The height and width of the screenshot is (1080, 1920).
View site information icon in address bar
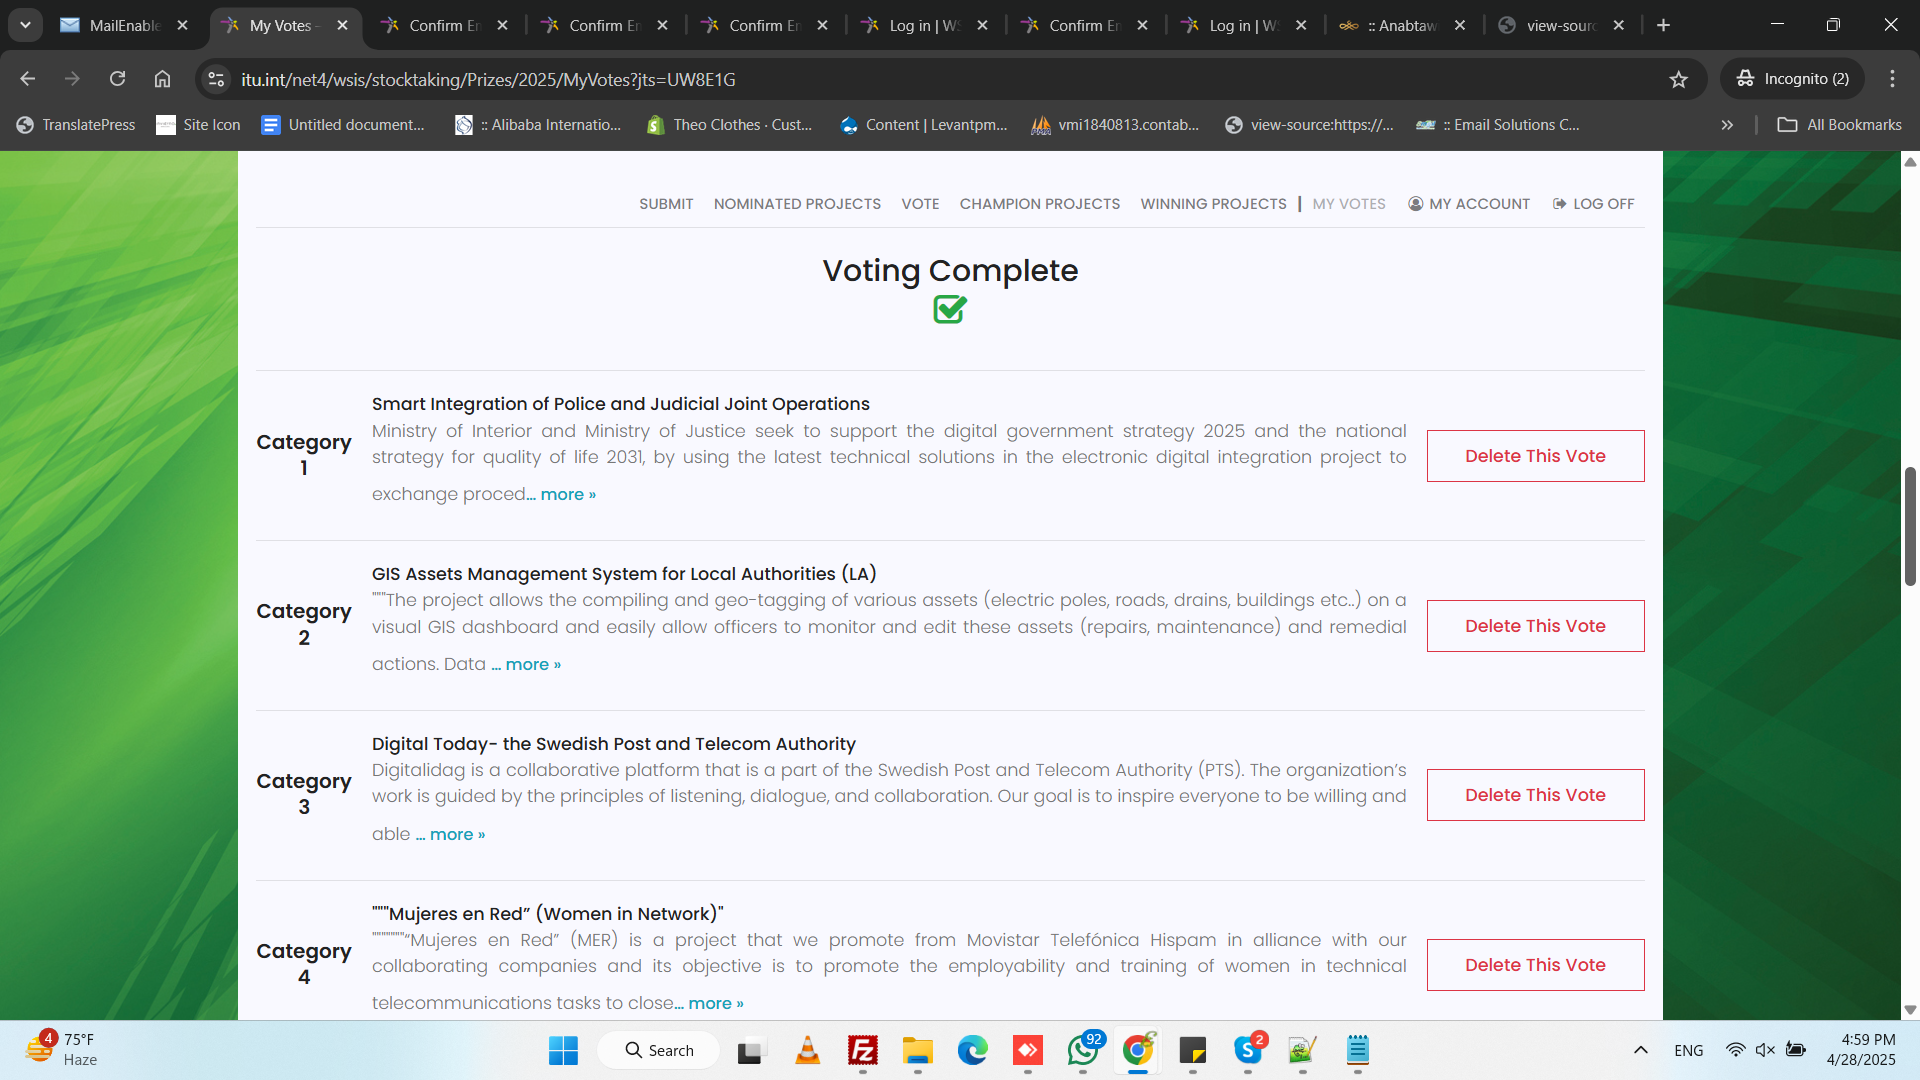[x=216, y=79]
